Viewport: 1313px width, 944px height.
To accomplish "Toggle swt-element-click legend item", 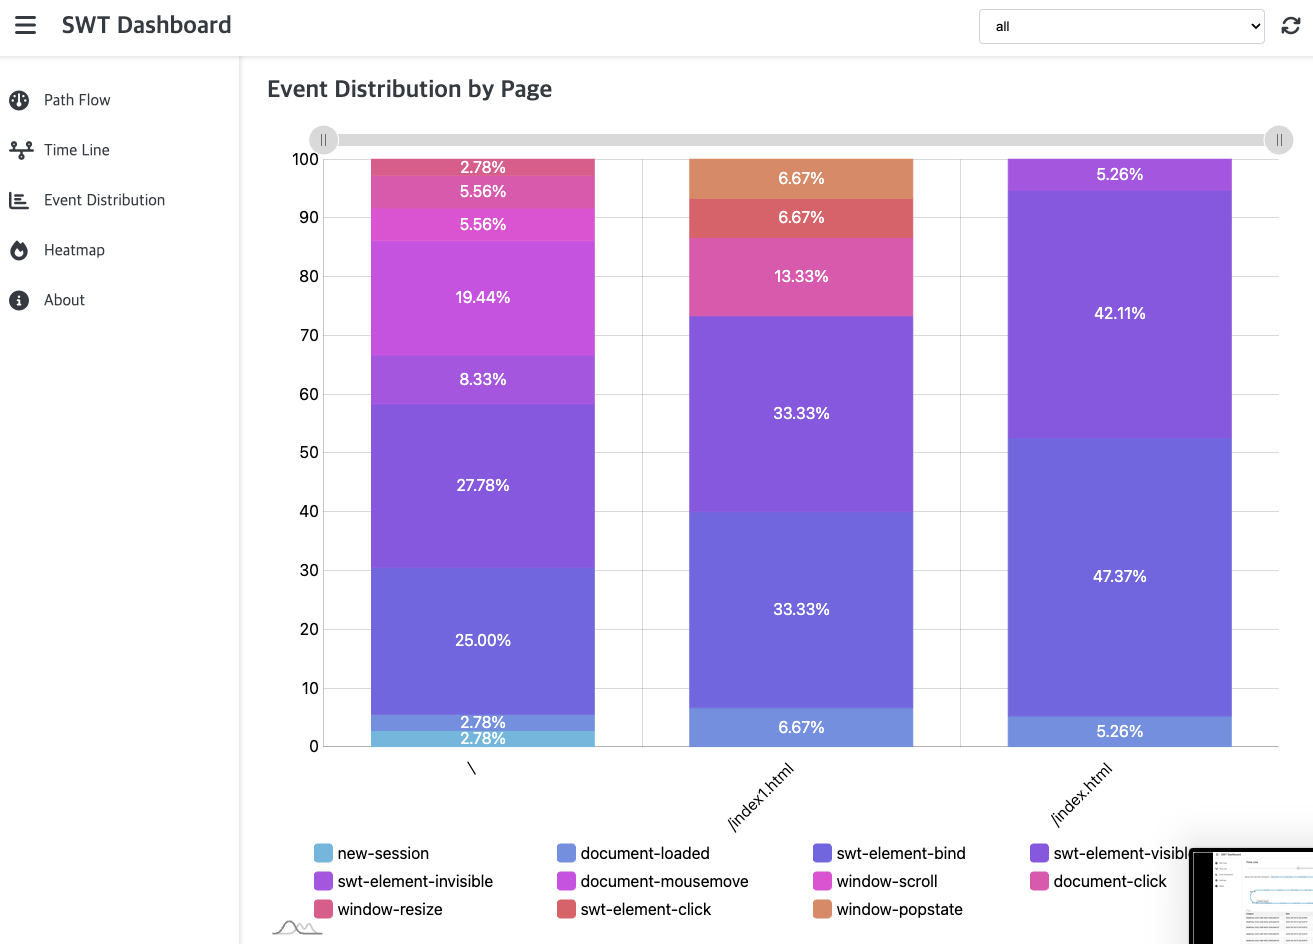I will pos(634,909).
